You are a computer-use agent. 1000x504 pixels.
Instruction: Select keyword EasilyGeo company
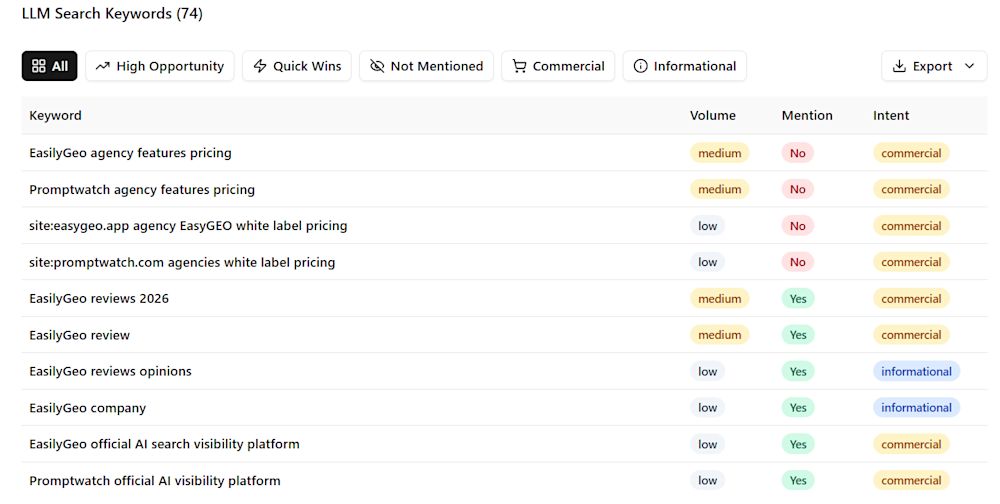[x=87, y=408]
